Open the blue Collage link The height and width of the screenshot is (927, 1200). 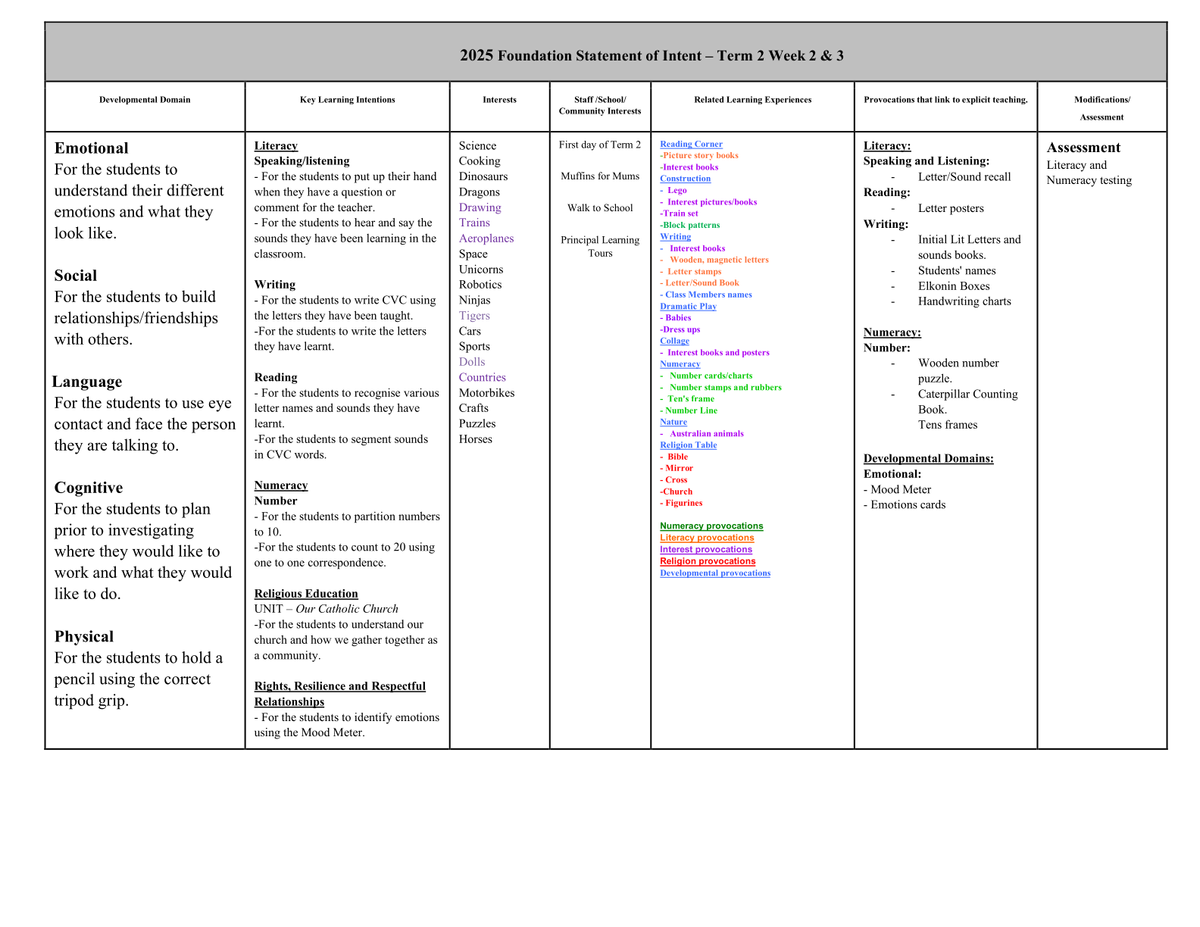point(674,341)
